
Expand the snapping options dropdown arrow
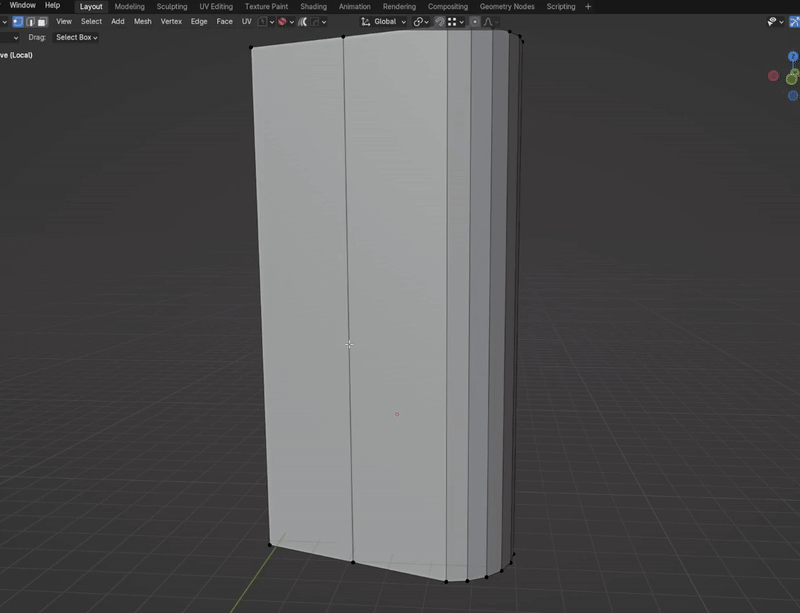point(461,22)
